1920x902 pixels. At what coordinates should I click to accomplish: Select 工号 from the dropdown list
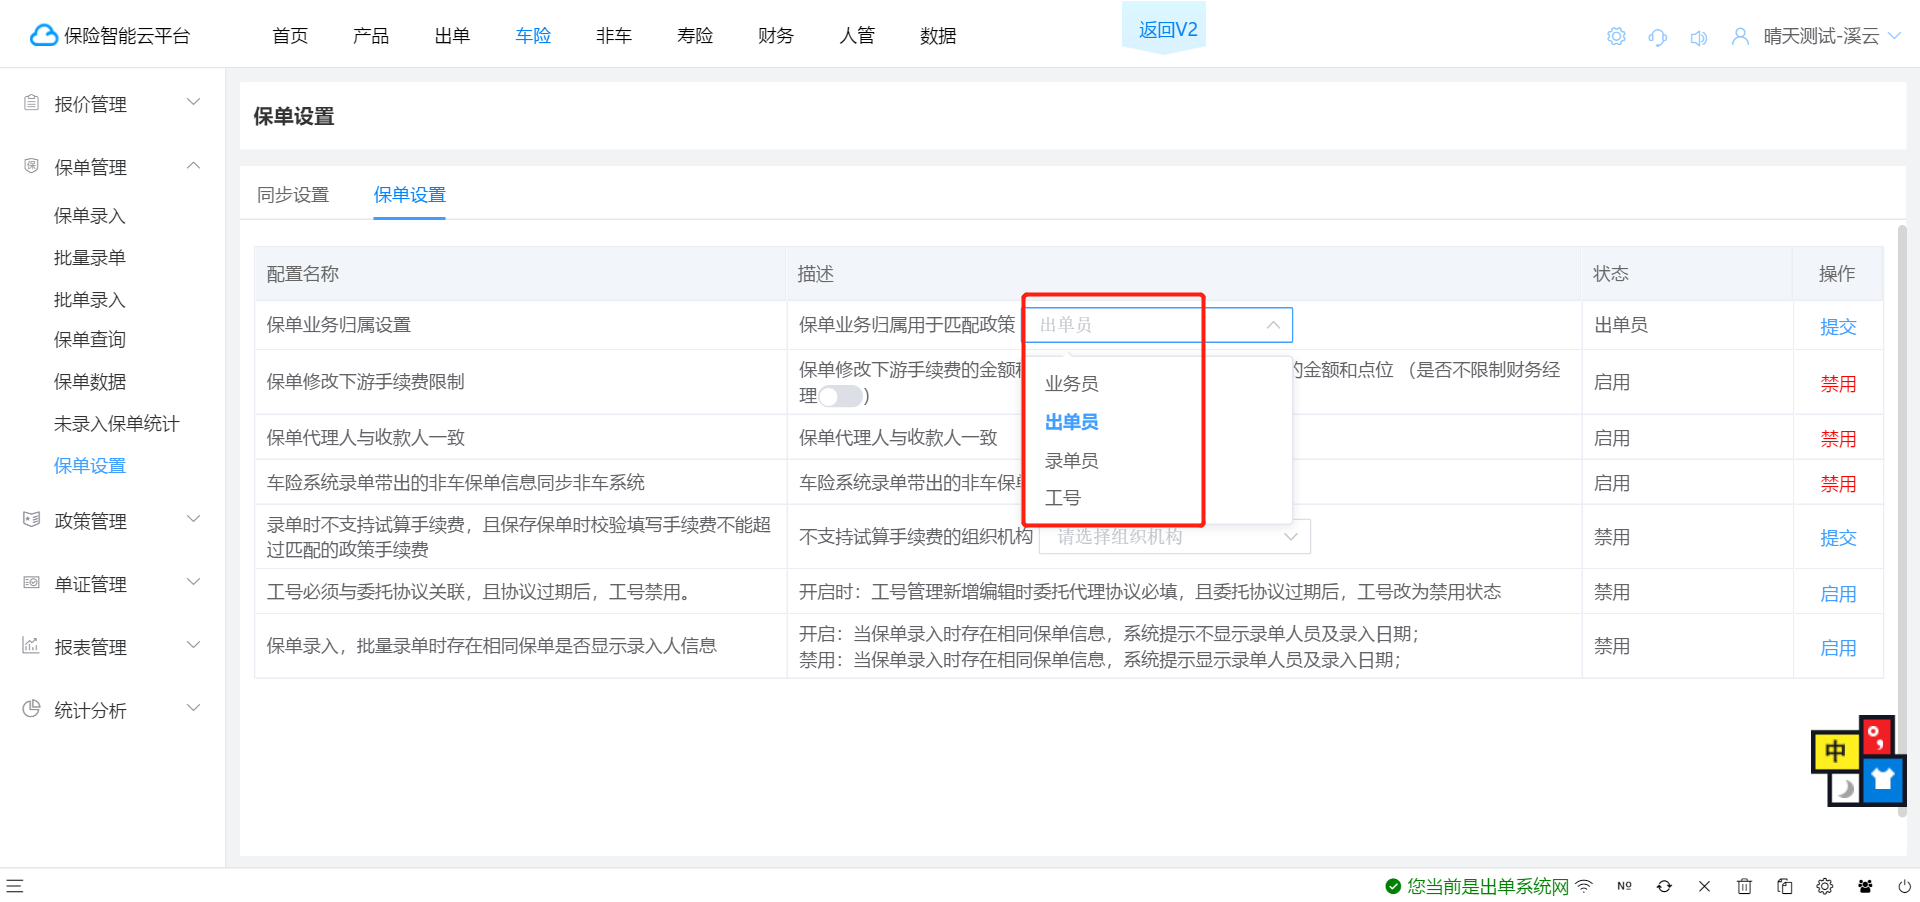pyautogui.click(x=1062, y=498)
